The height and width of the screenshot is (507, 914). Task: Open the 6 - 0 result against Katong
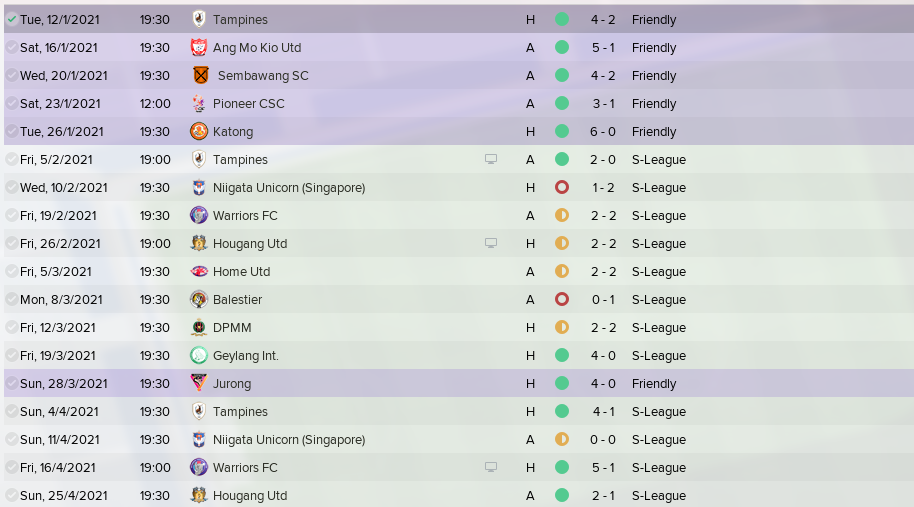coord(603,132)
